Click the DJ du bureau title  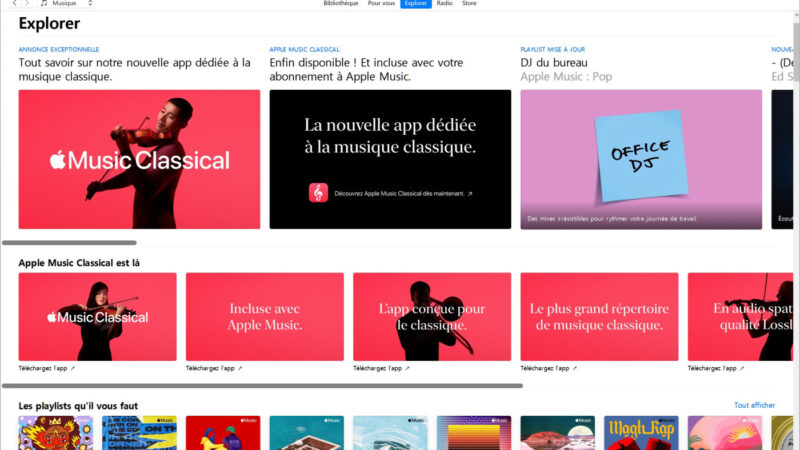point(554,63)
